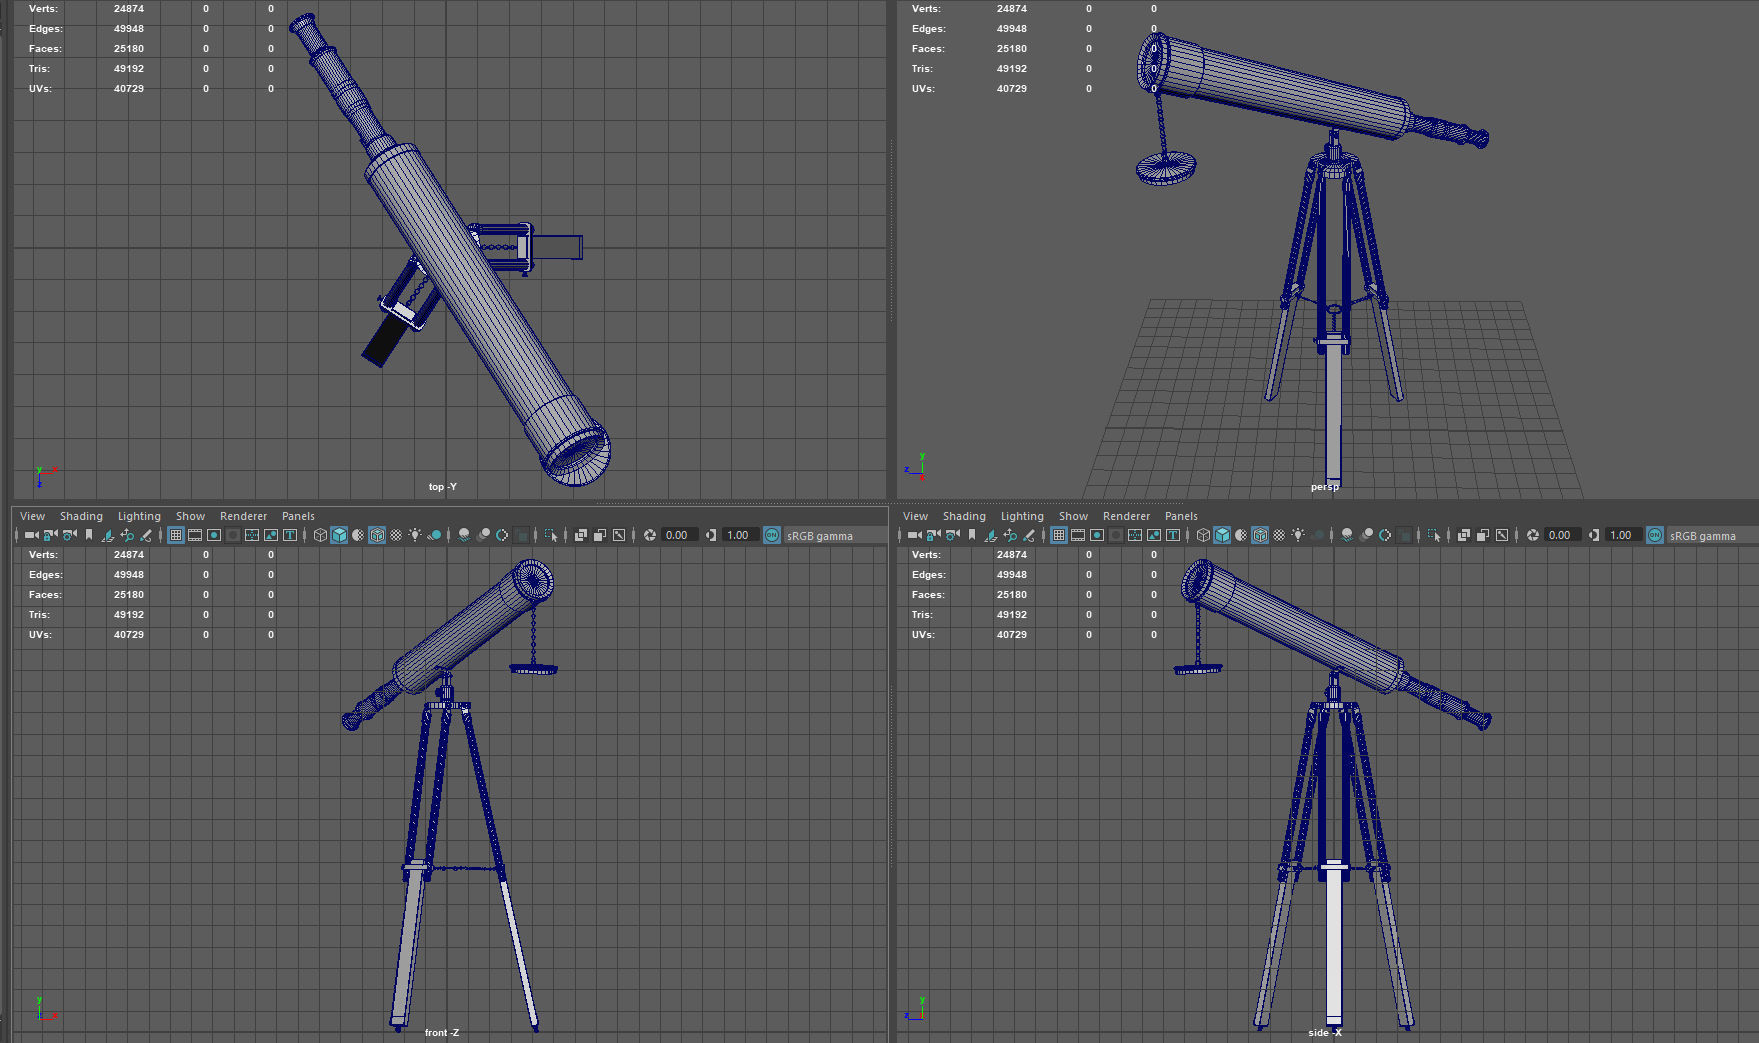This screenshot has height=1043, width=1759.
Task: Open Show menu in front panel
Action: pyautogui.click(x=190, y=516)
